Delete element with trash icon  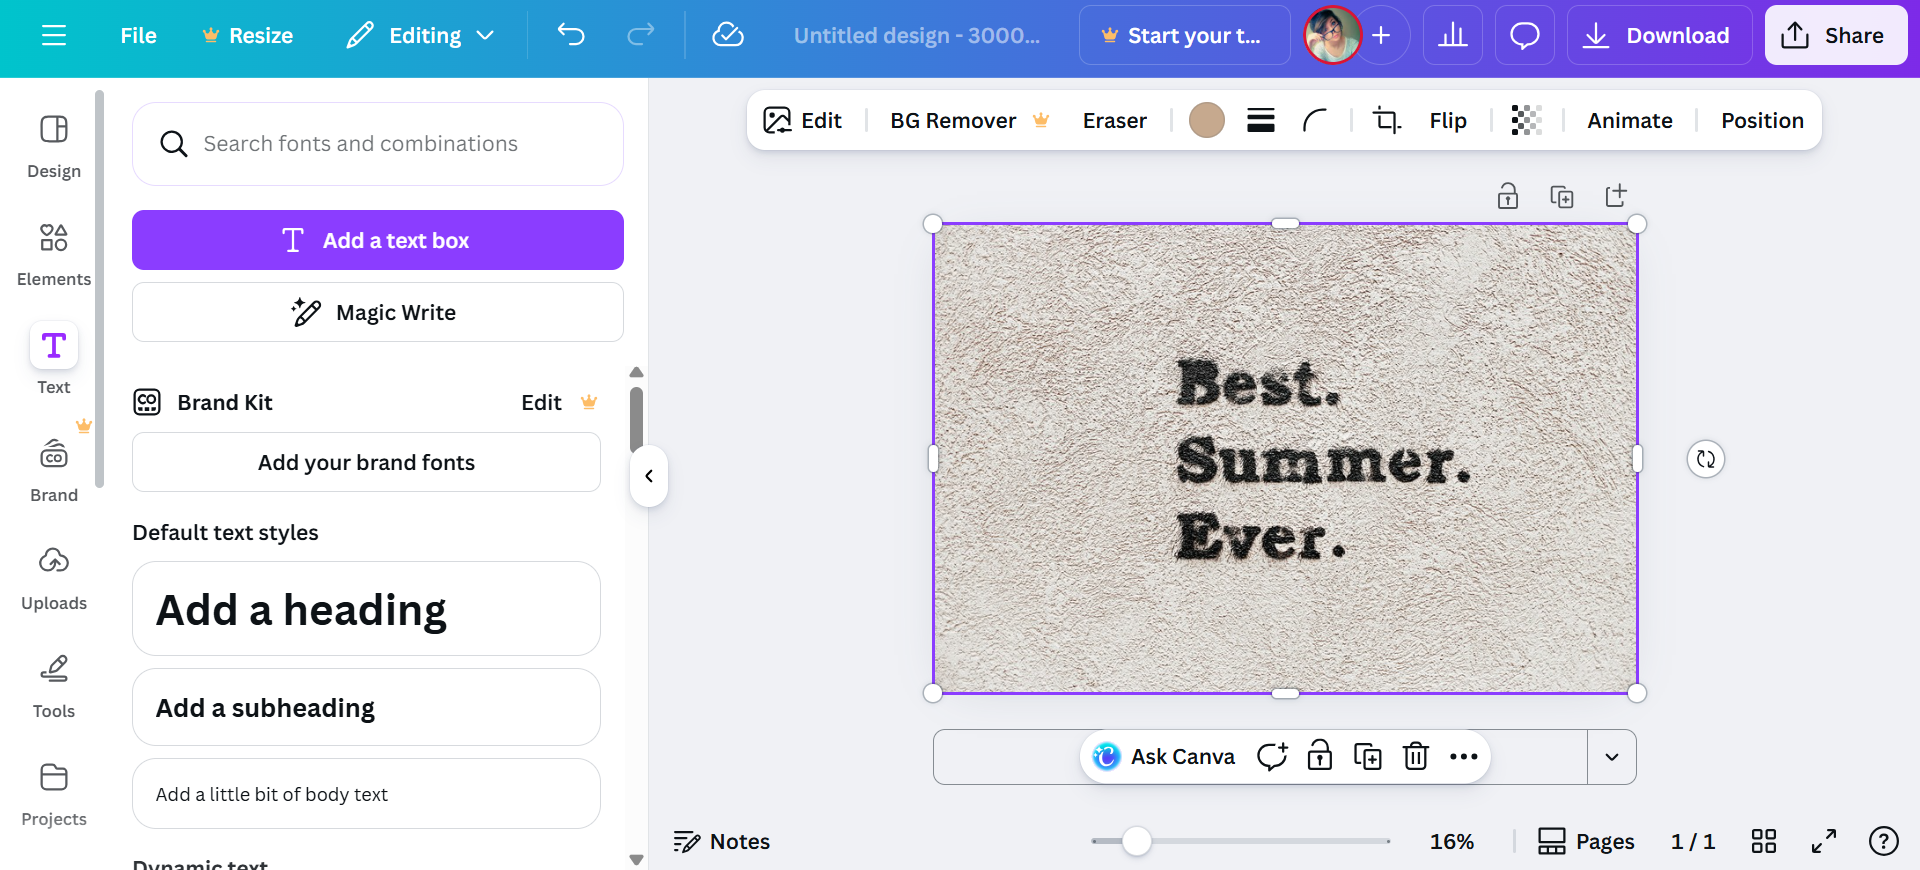tap(1416, 757)
